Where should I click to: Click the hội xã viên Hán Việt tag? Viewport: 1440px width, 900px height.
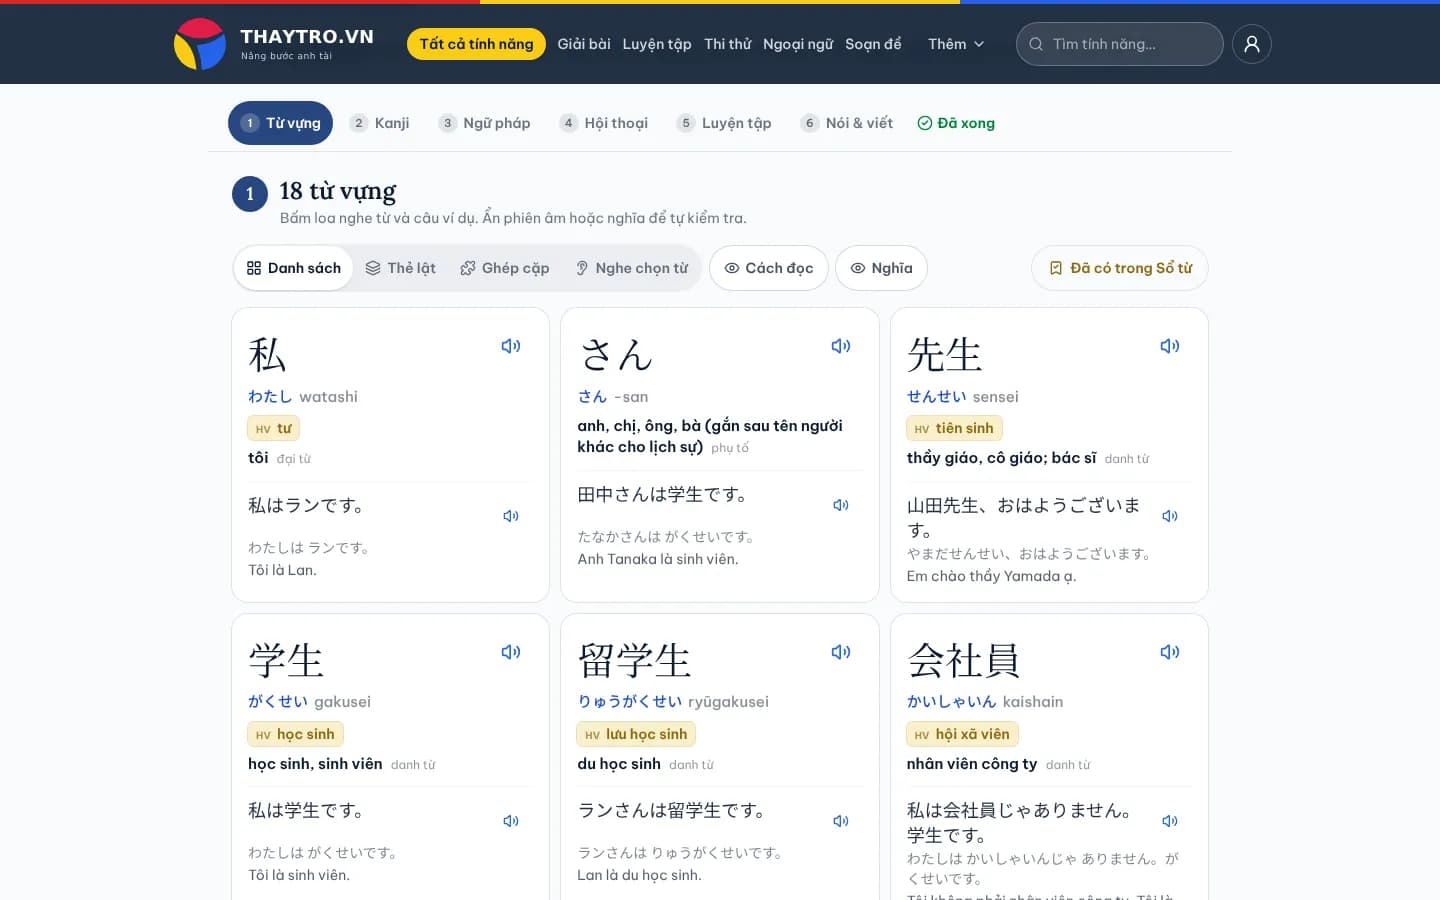[962, 734]
